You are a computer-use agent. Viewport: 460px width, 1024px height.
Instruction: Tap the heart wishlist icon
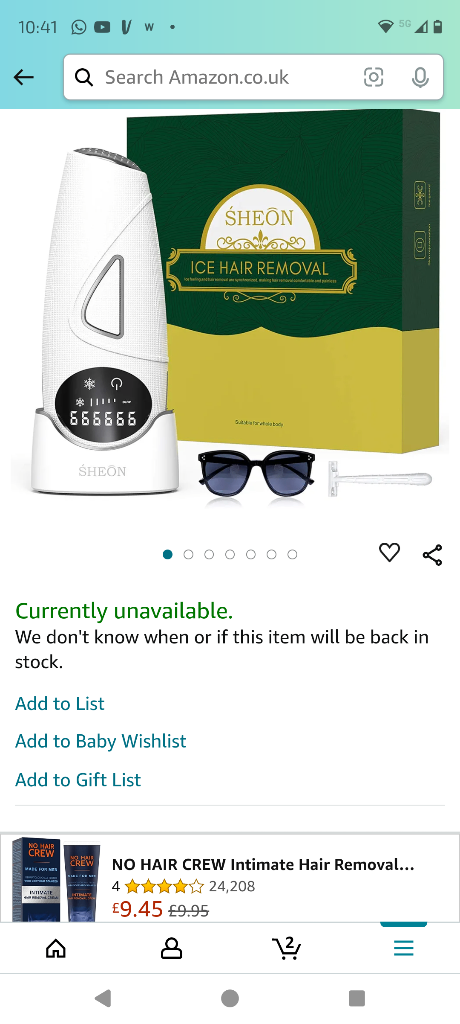click(389, 553)
